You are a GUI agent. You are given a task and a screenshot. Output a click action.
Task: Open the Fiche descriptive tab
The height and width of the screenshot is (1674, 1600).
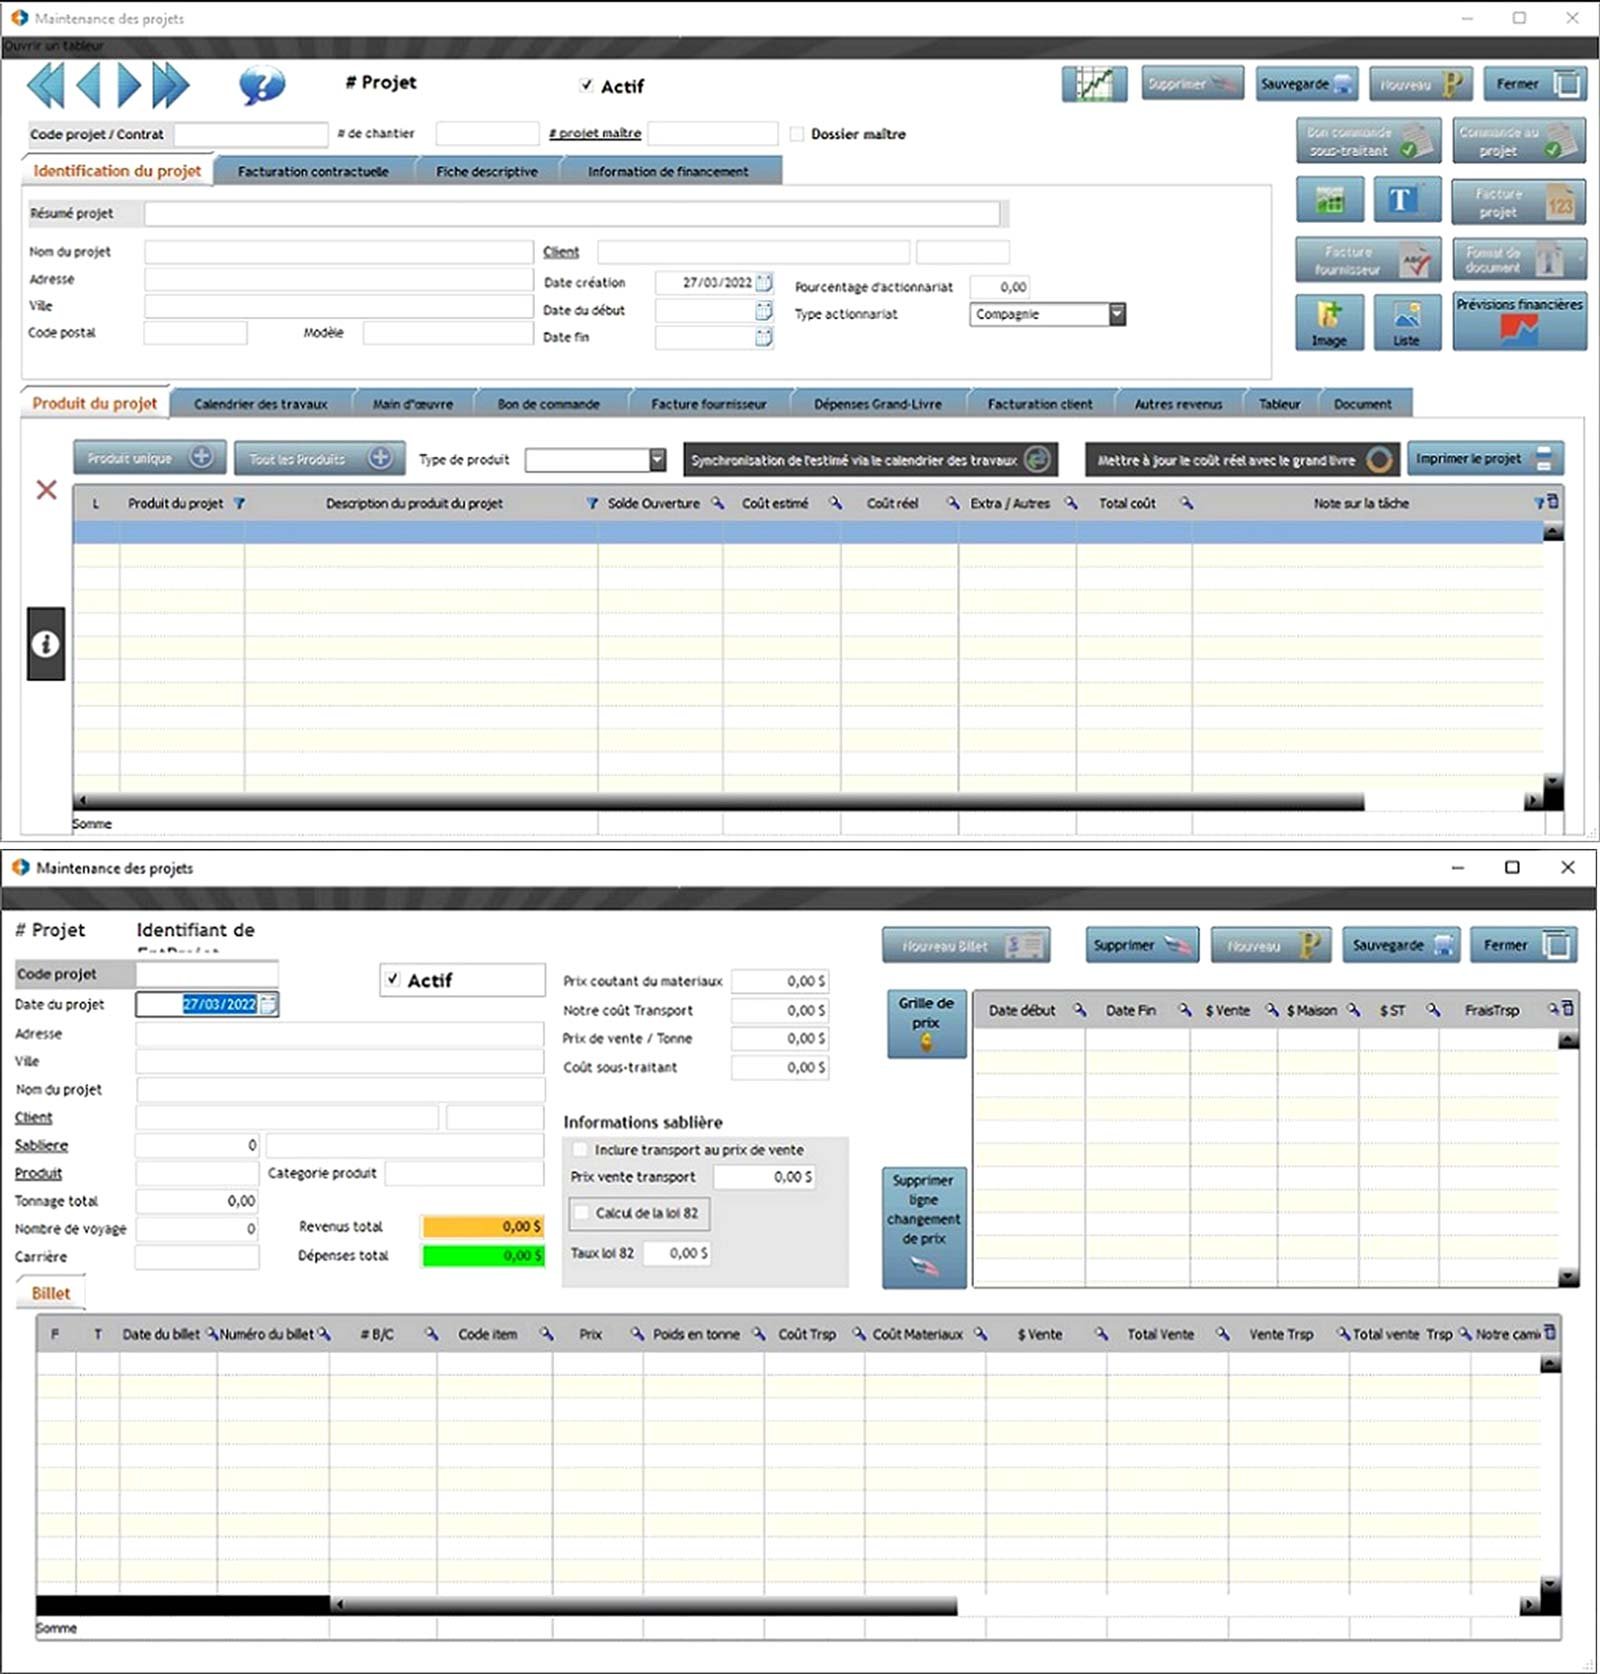tap(487, 171)
